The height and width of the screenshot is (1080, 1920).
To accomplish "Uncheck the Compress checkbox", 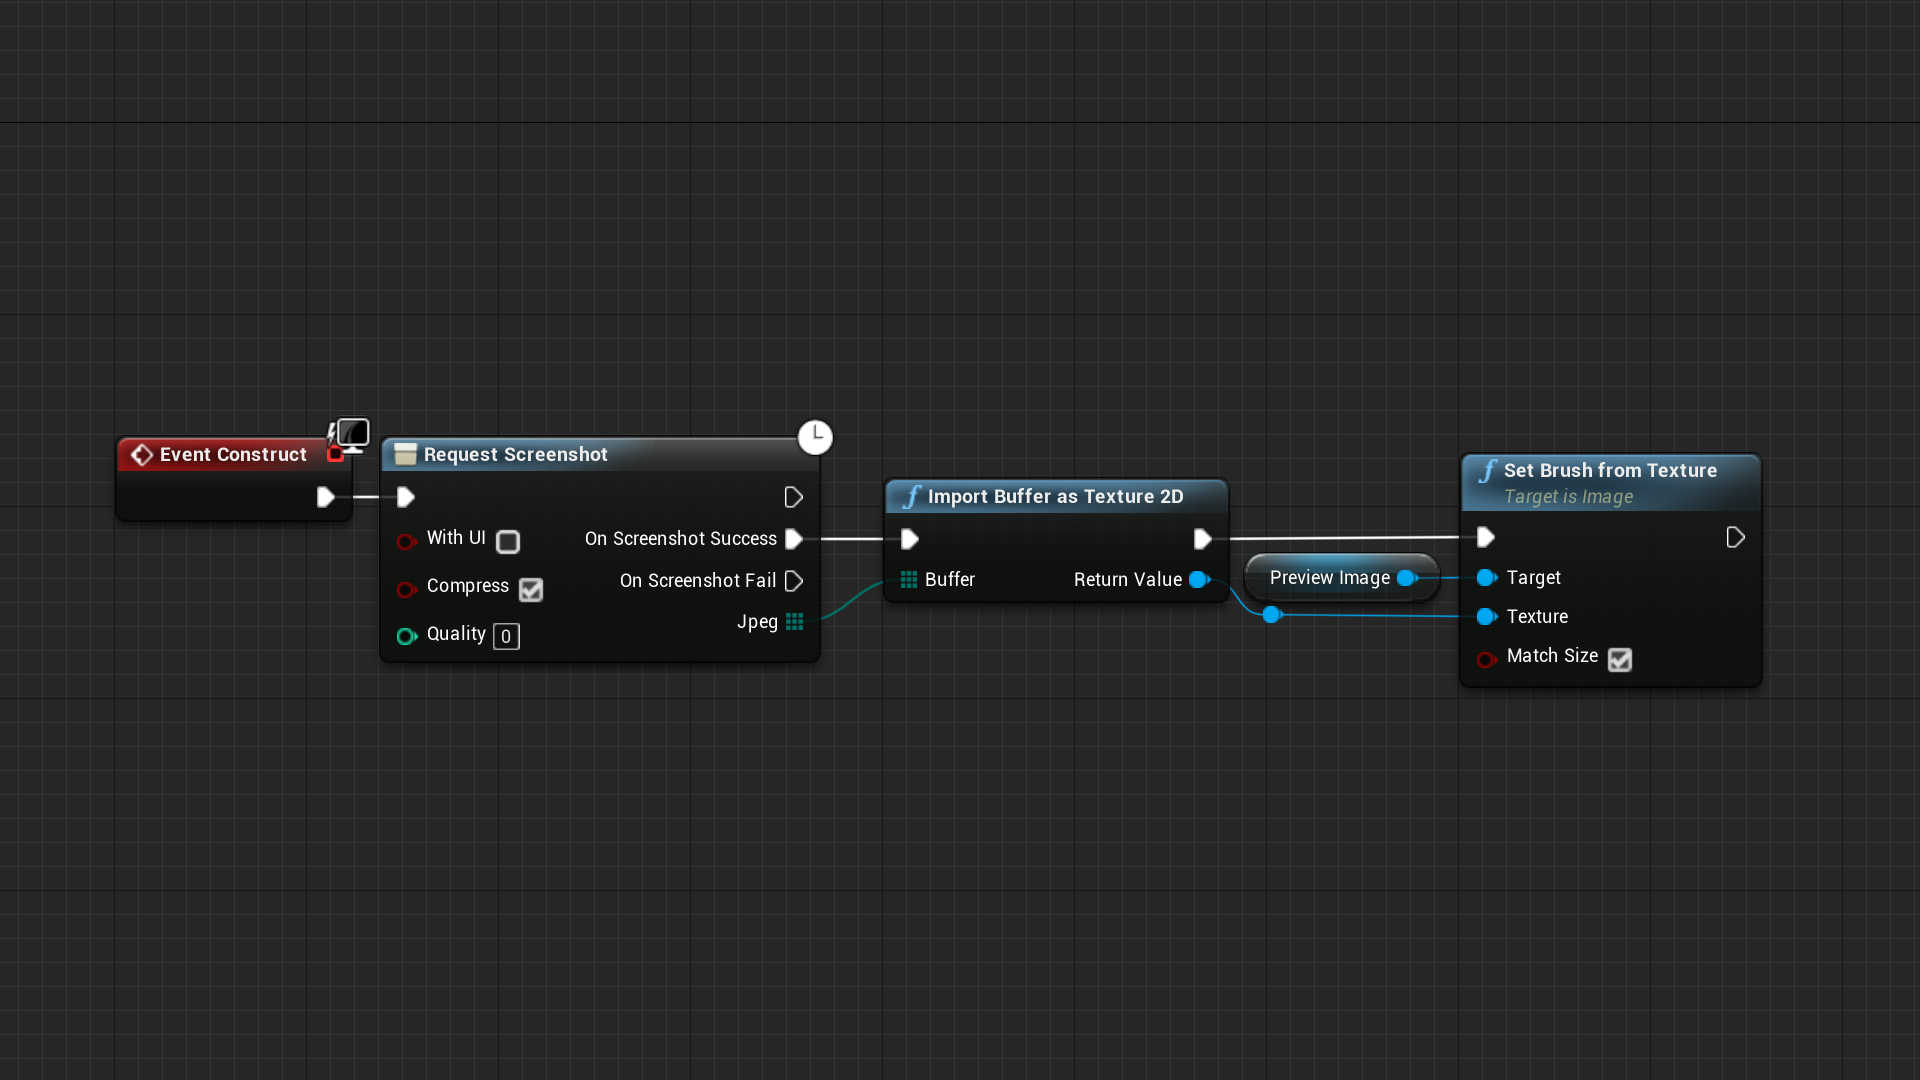I will click(531, 590).
